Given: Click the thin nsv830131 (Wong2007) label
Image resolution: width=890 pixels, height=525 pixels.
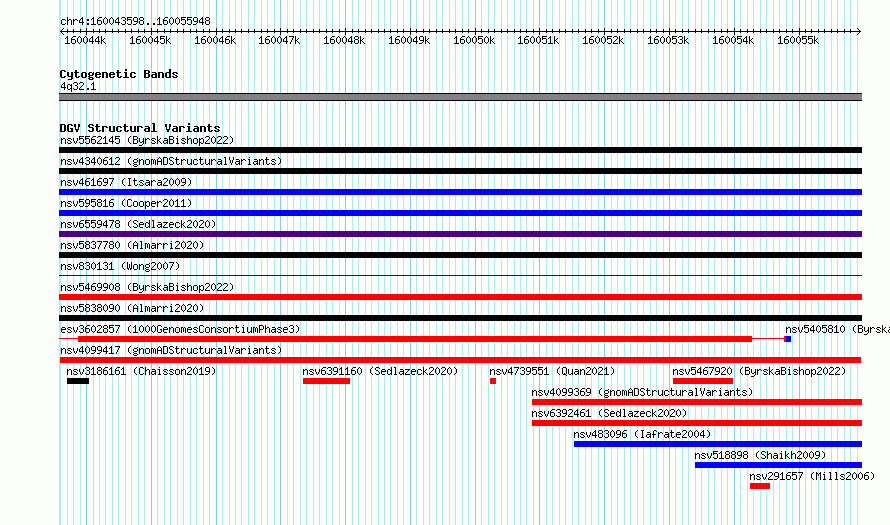Looking at the screenshot, I should 120,266.
